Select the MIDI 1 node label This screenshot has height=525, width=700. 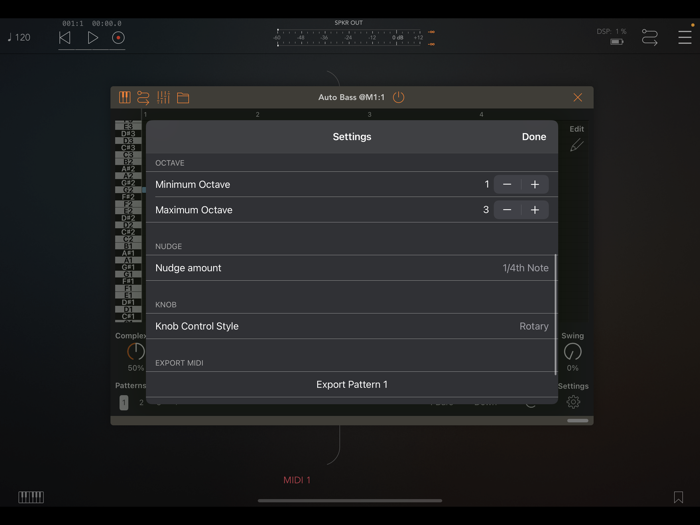click(x=297, y=480)
